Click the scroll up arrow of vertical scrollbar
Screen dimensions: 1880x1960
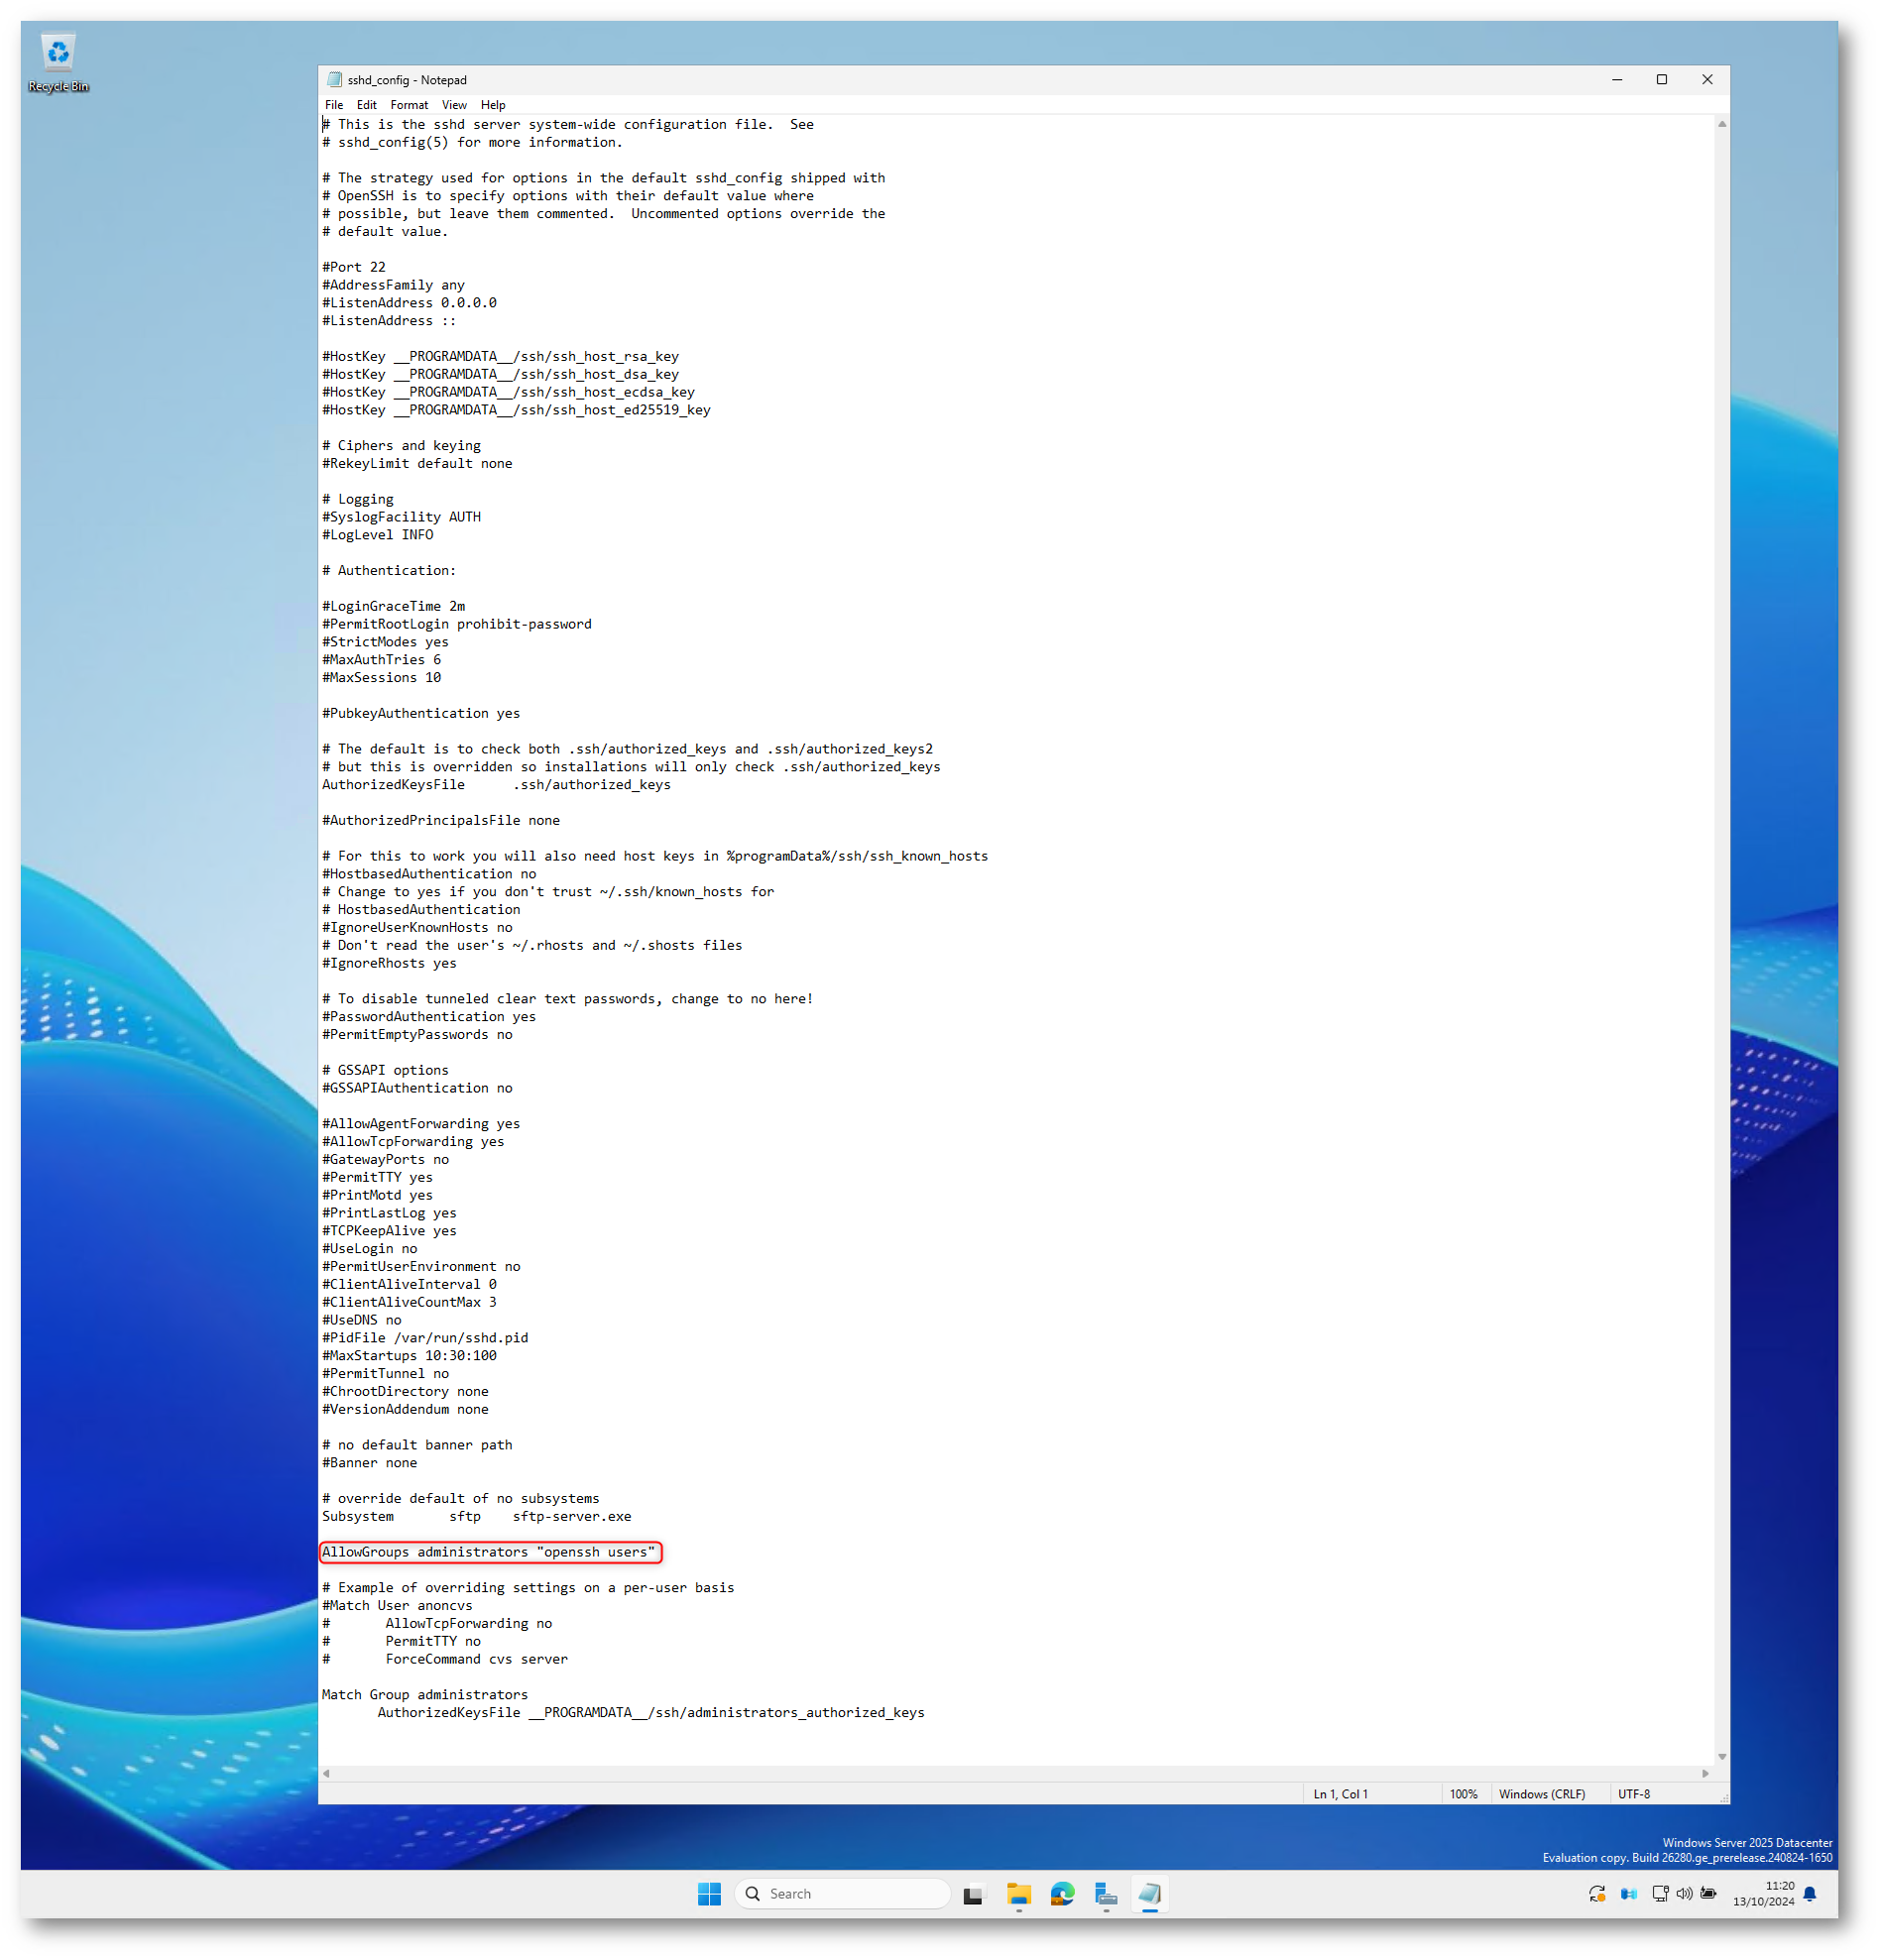point(1722,124)
